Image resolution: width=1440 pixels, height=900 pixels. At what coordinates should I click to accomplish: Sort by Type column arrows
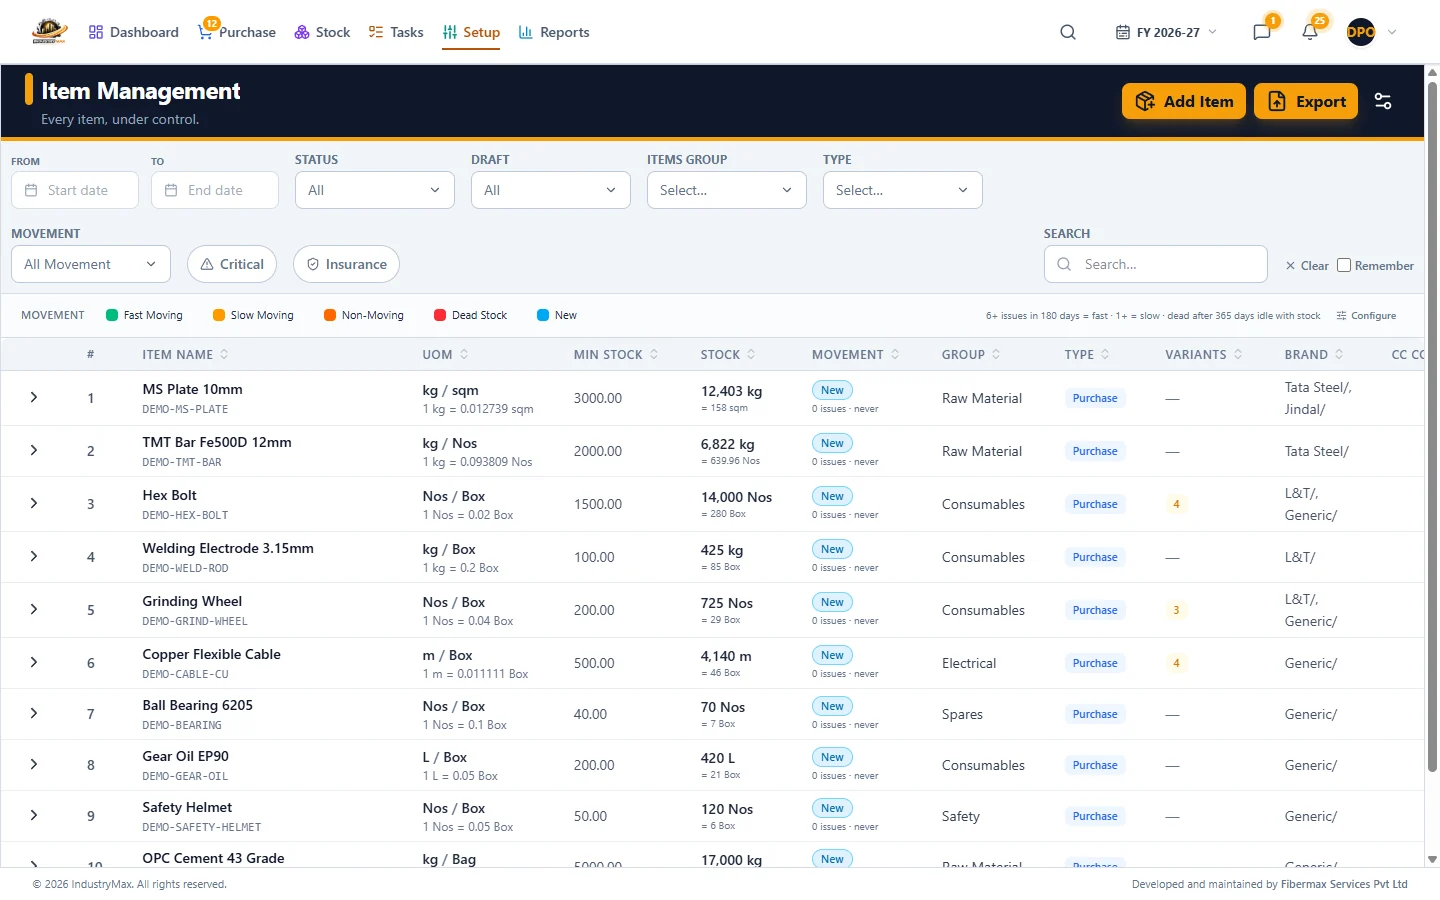(x=1105, y=354)
